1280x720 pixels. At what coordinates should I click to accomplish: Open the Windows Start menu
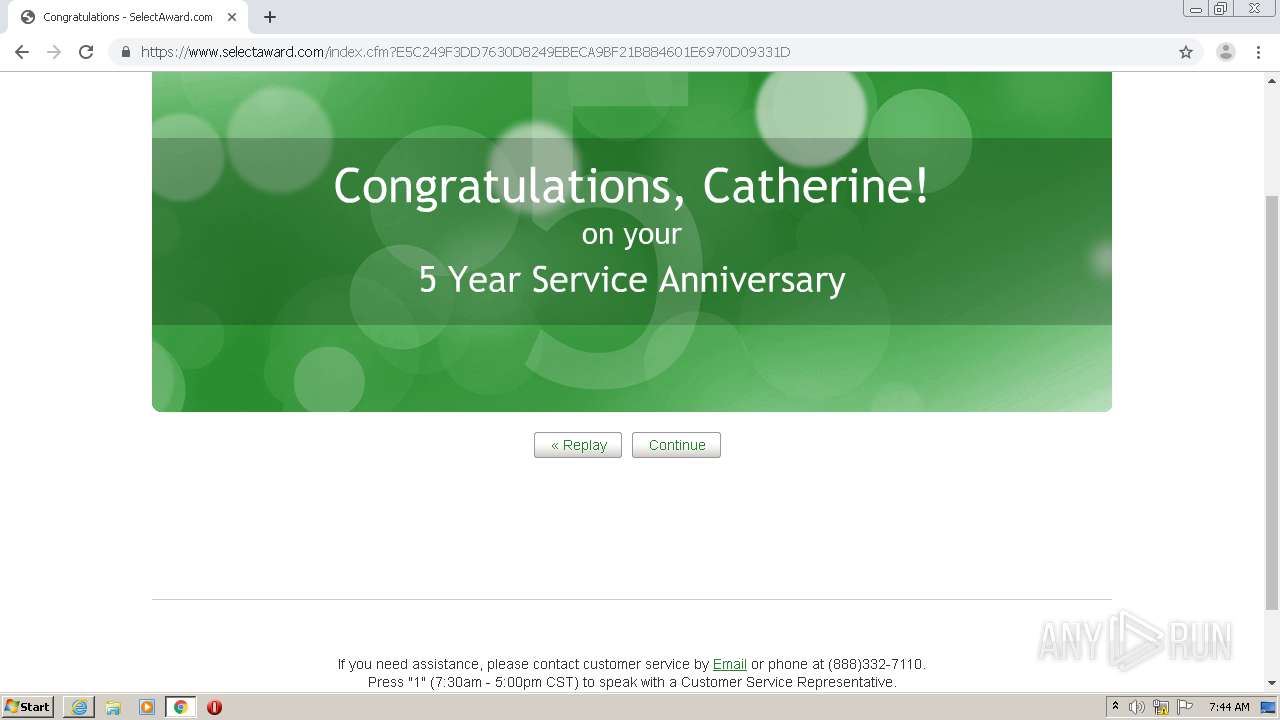point(28,707)
